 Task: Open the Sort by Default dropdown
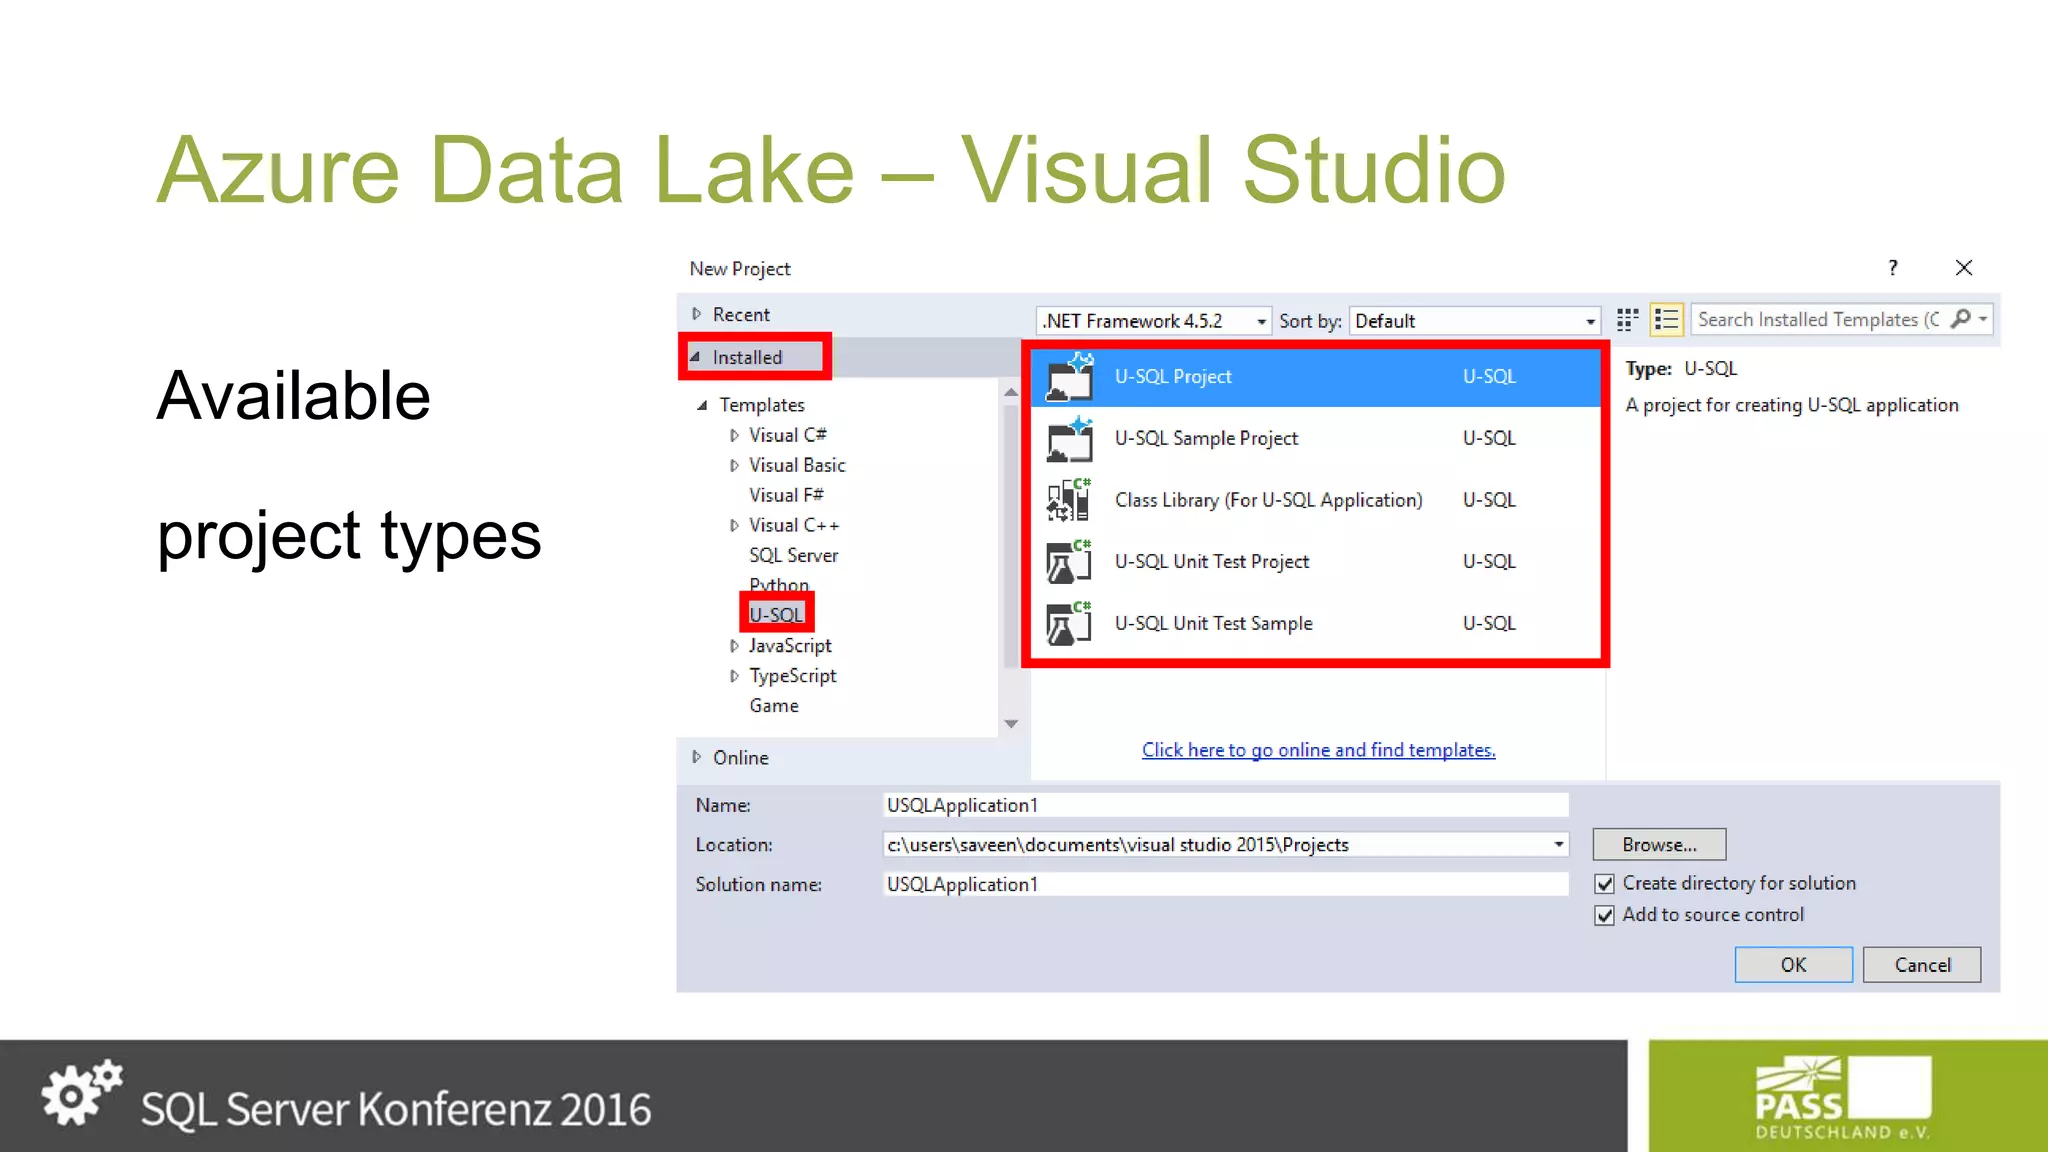pyautogui.click(x=1475, y=321)
